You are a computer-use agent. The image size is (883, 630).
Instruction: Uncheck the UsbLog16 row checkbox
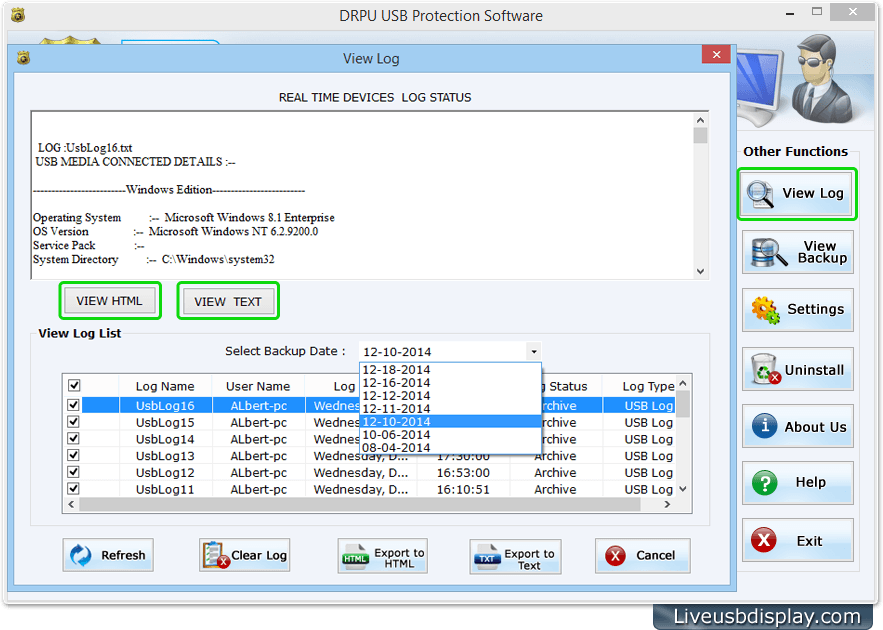point(73,405)
